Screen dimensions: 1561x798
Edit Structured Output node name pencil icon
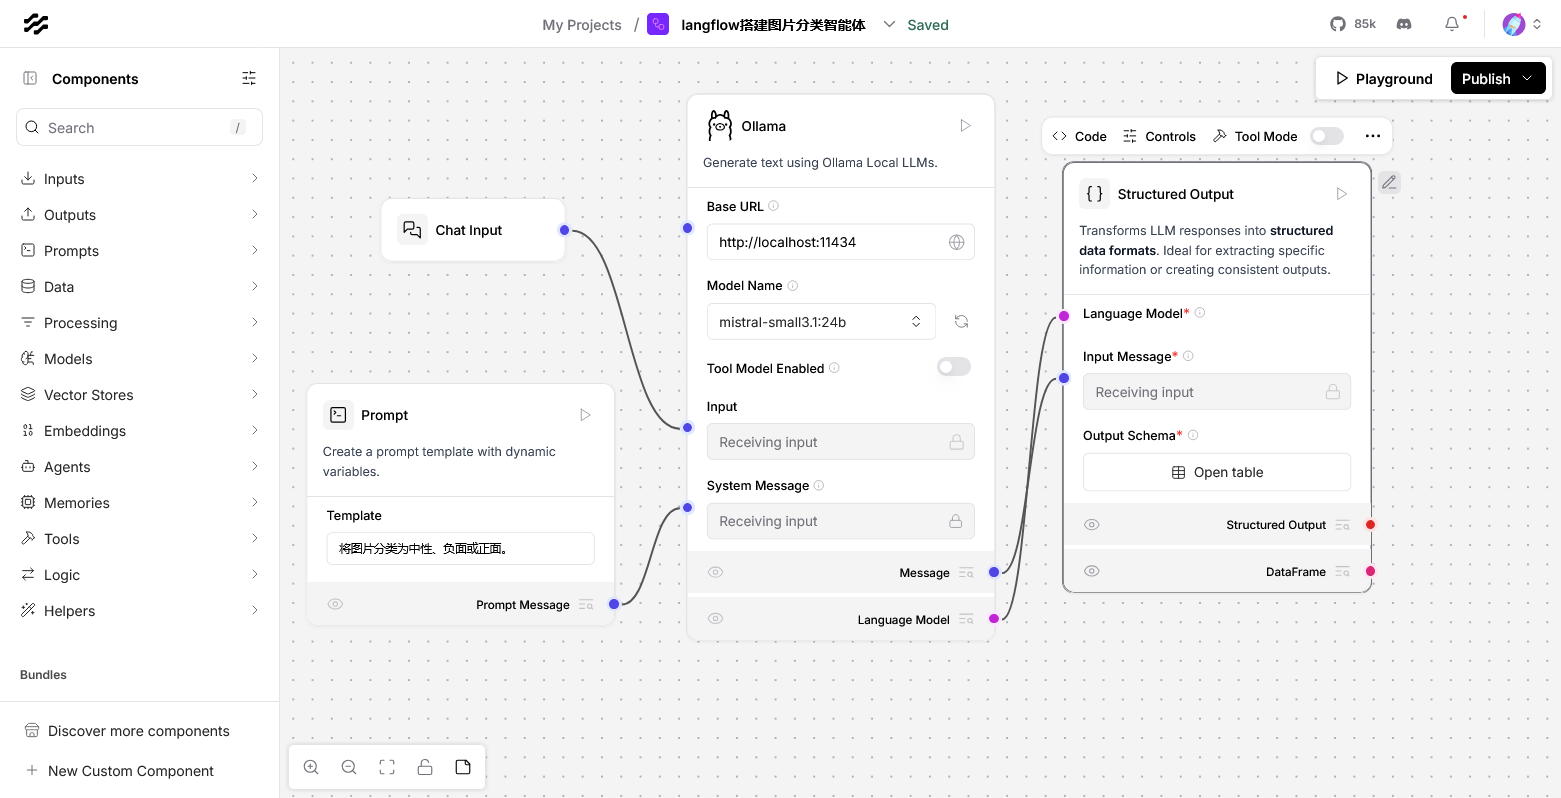point(1389,182)
